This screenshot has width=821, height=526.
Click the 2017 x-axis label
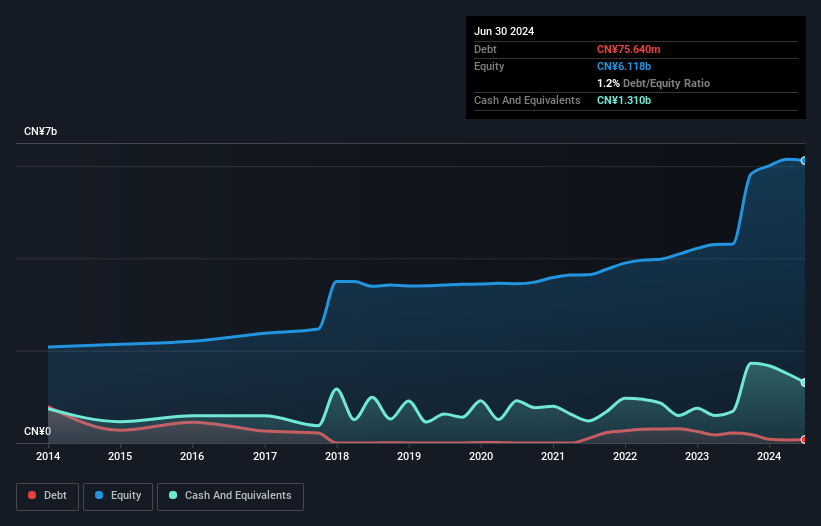click(x=265, y=456)
